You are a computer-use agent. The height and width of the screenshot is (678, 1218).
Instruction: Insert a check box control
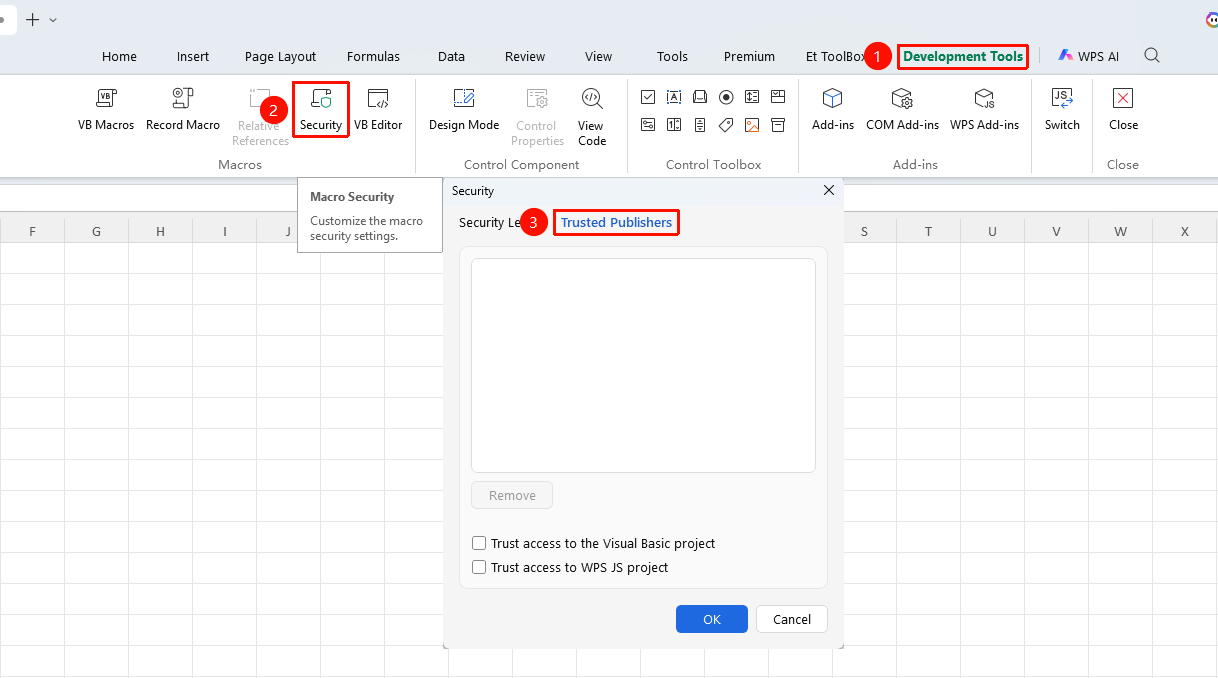coord(648,97)
